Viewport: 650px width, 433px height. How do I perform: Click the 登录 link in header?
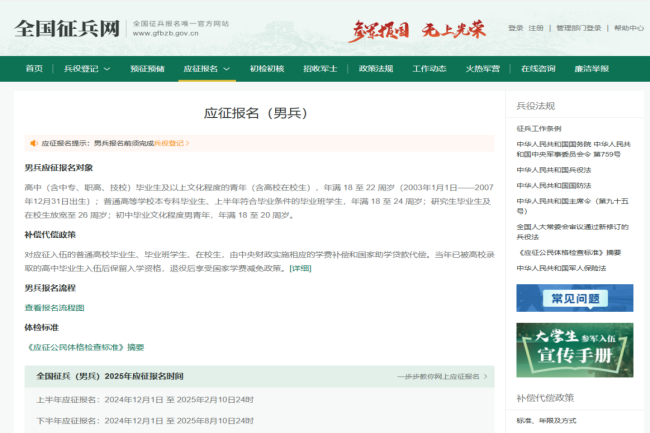(515, 28)
